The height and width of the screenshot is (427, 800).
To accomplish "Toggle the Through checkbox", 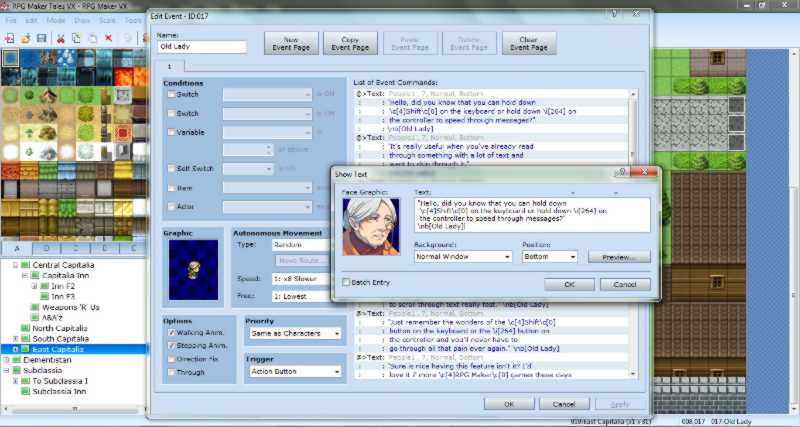I will [x=170, y=371].
